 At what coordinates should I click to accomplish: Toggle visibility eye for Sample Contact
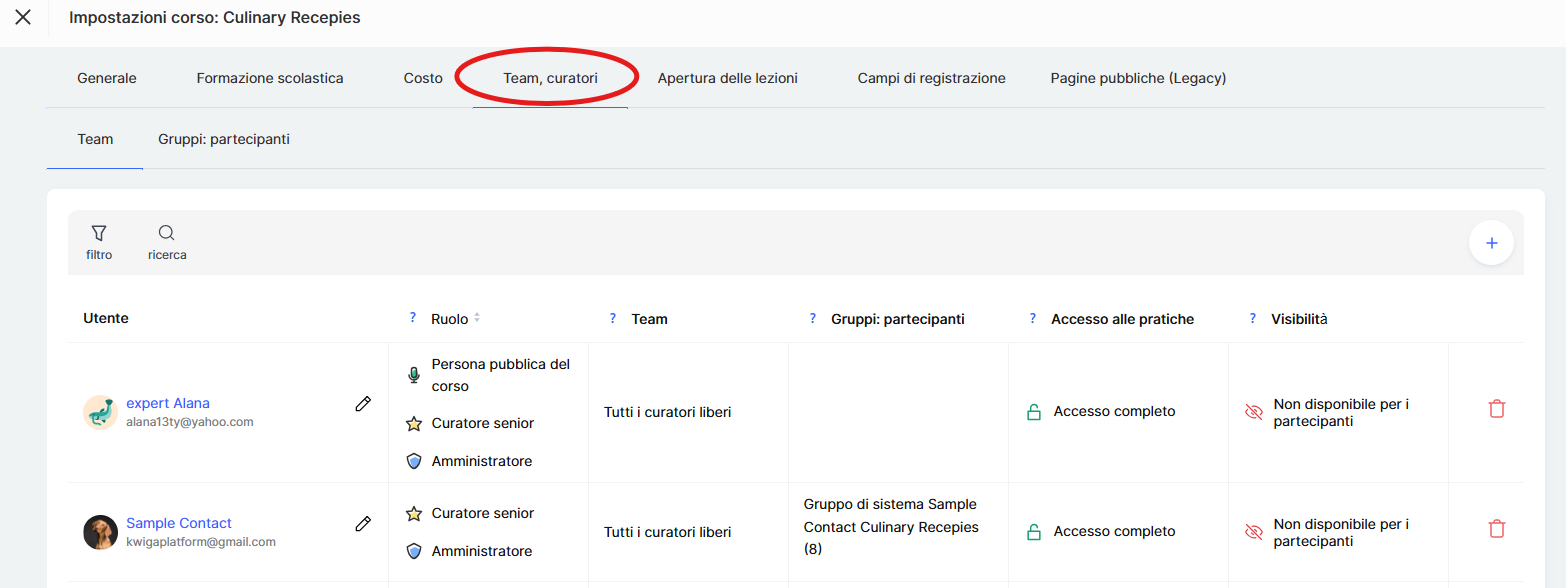[1253, 532]
